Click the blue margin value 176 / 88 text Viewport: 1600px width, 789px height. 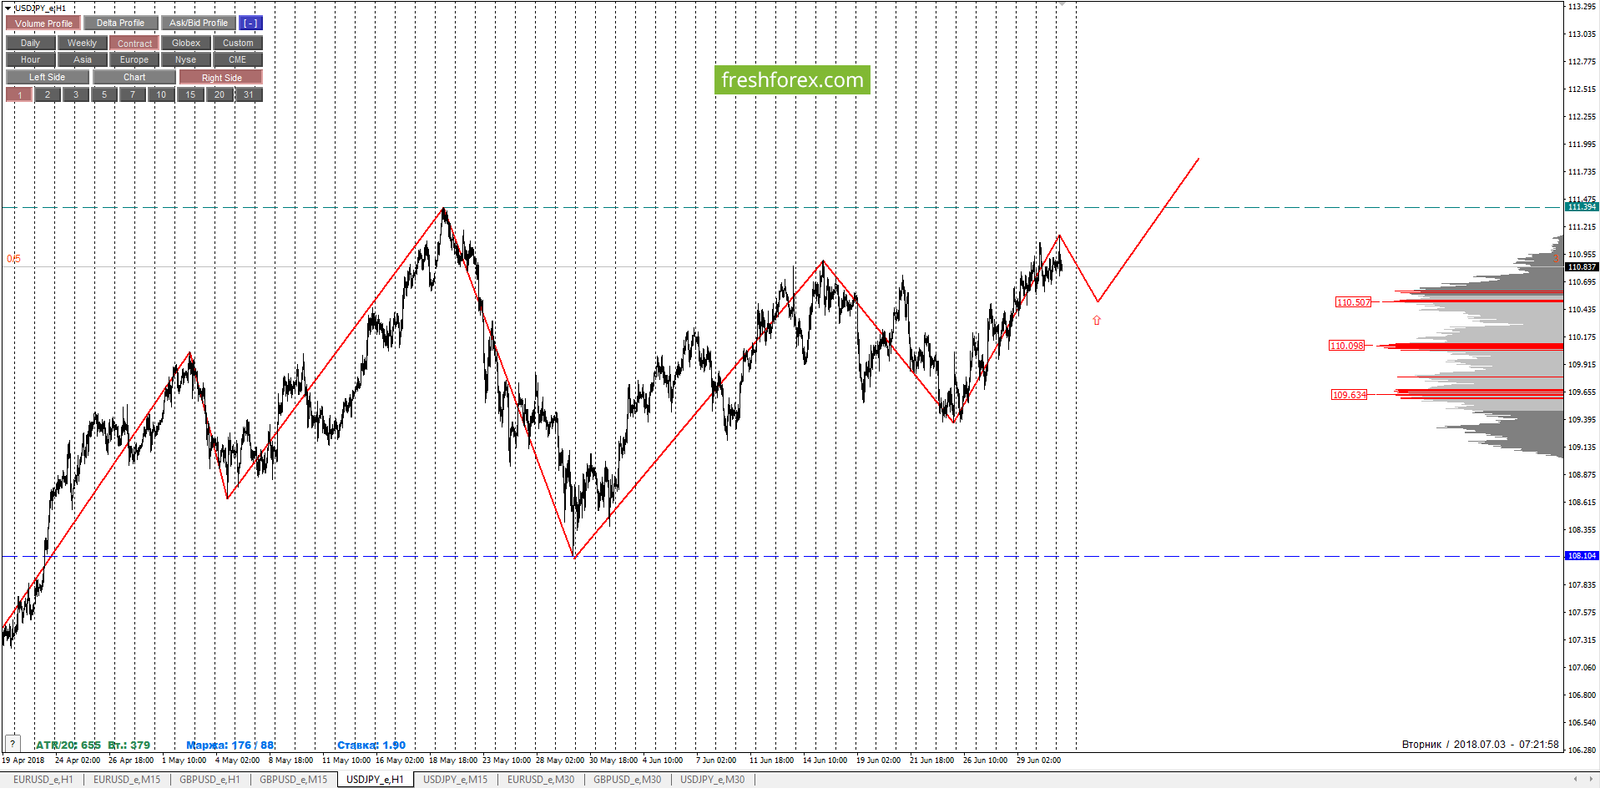pyautogui.click(x=250, y=745)
